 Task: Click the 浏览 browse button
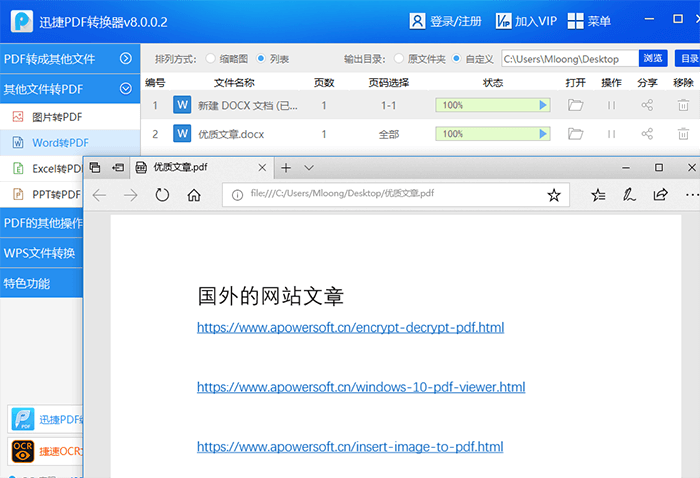pyautogui.click(x=653, y=58)
